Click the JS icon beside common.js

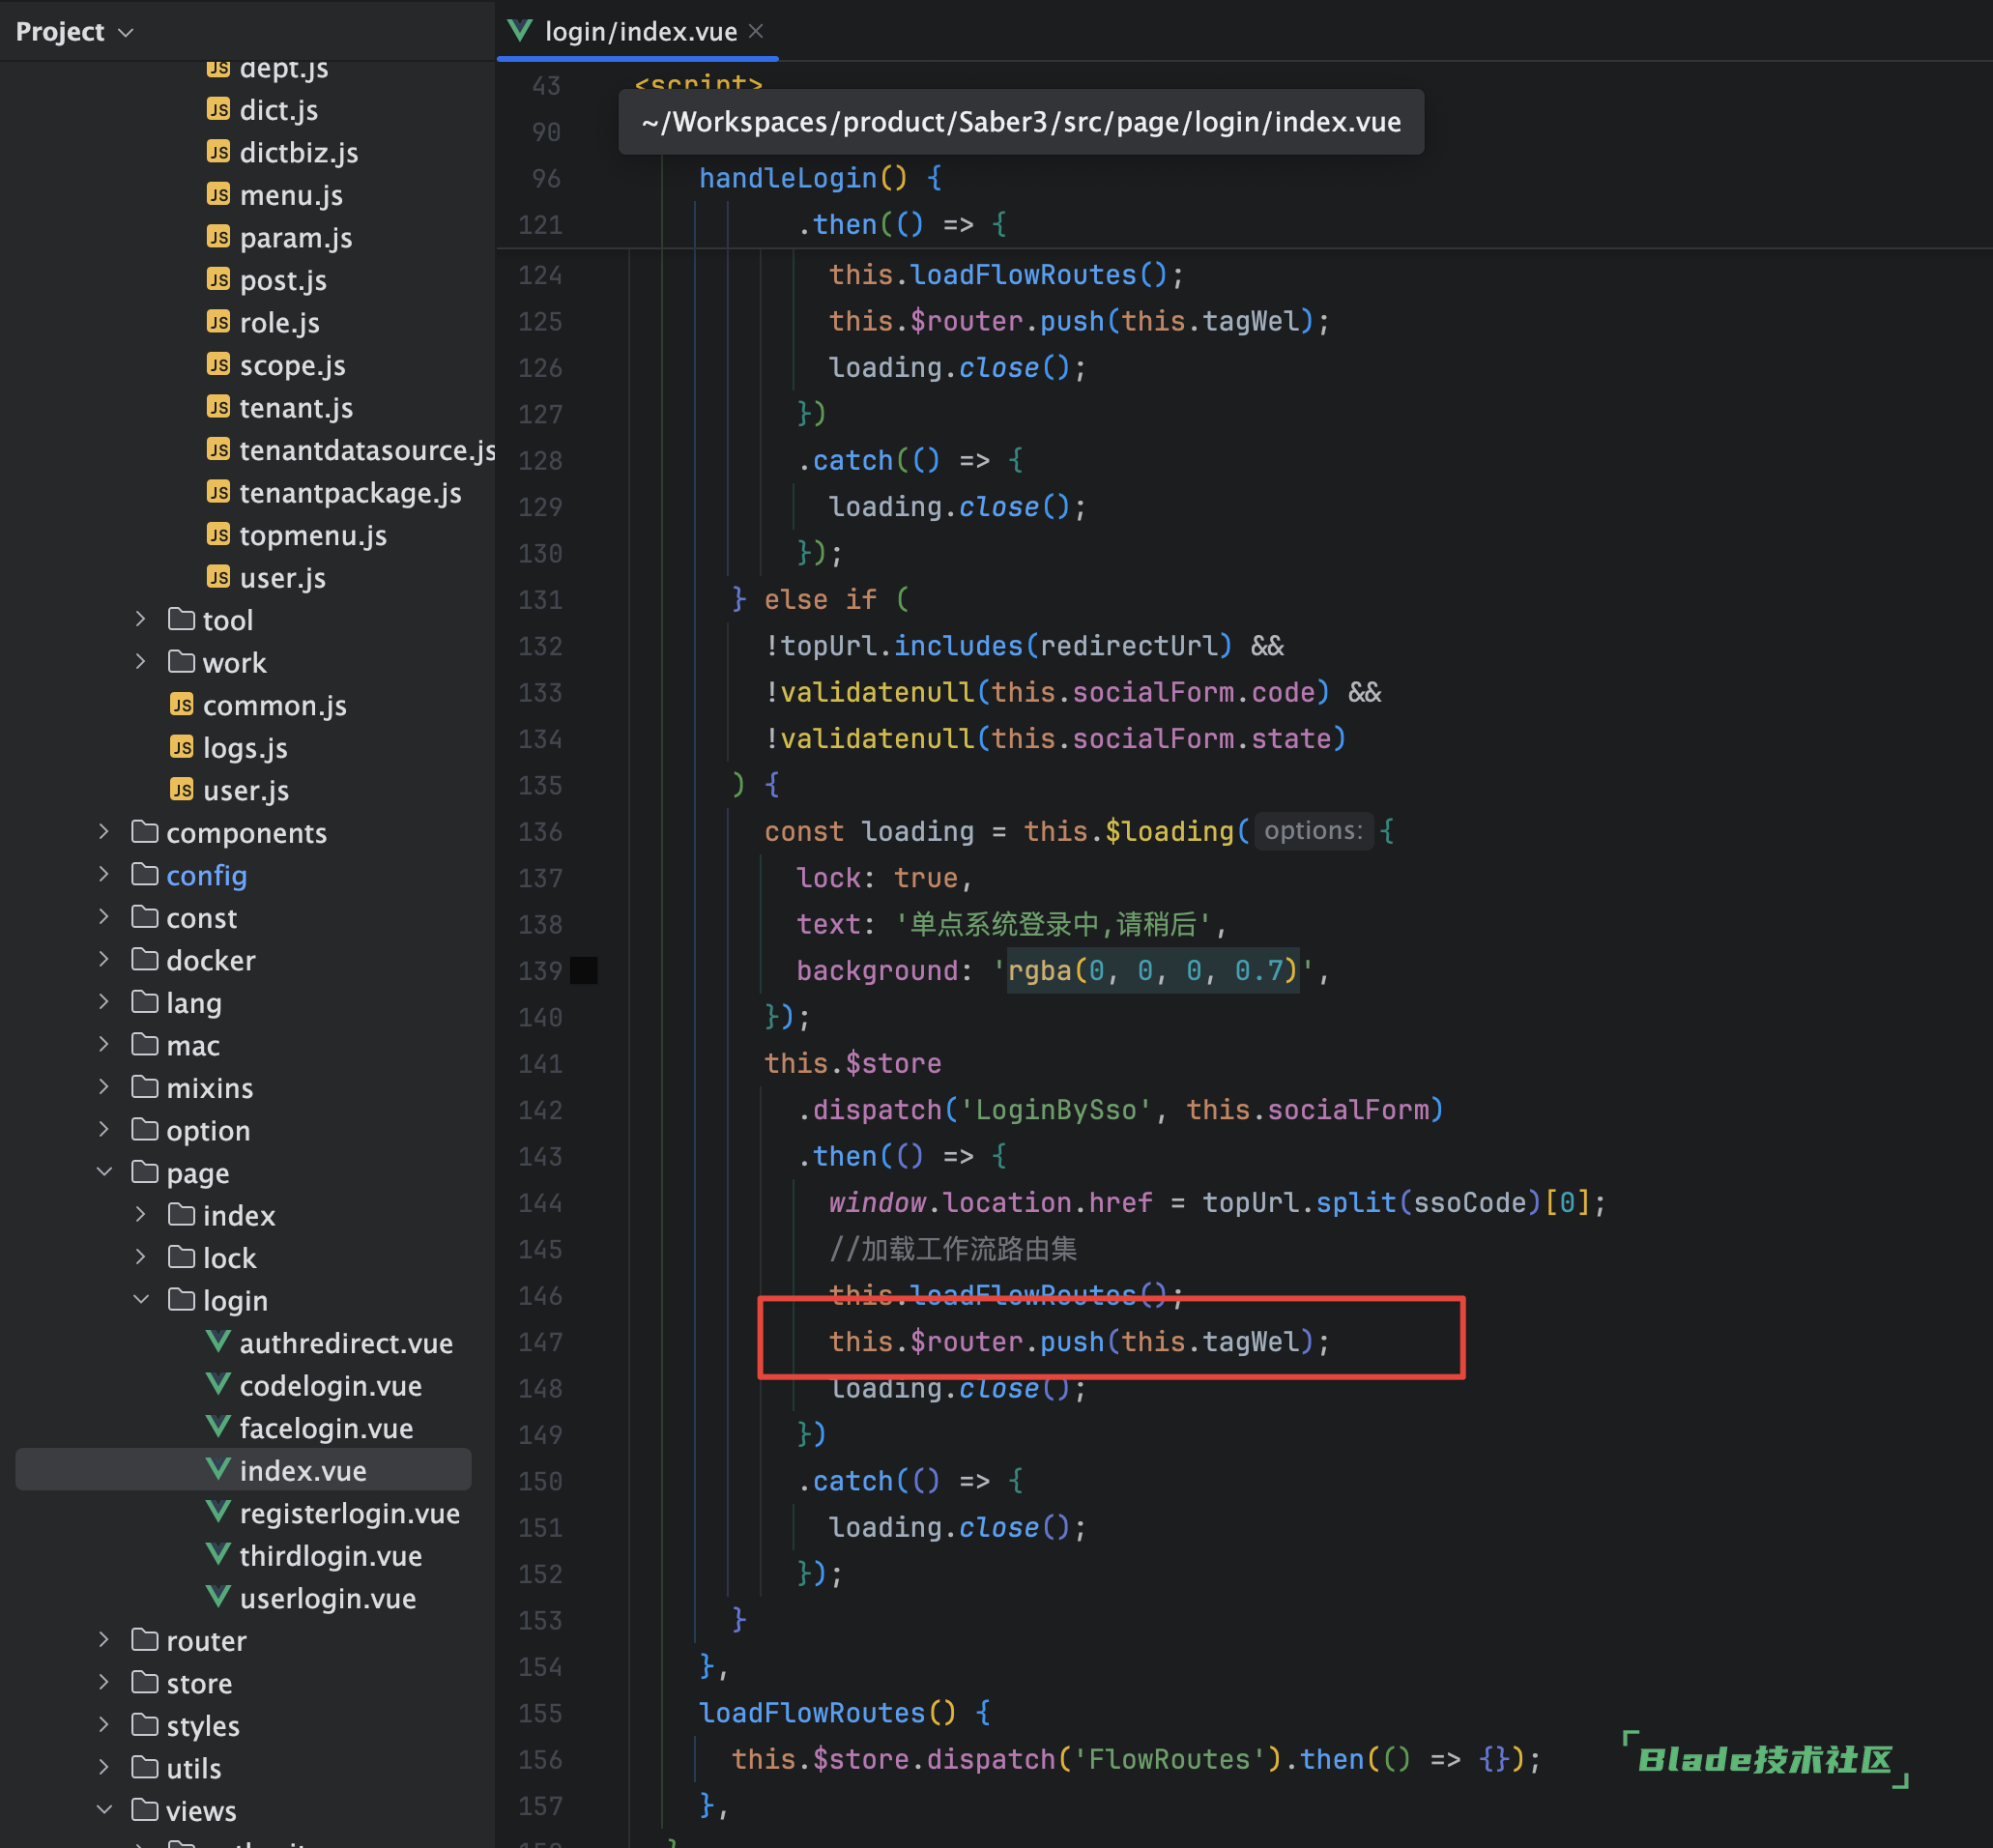(x=181, y=705)
